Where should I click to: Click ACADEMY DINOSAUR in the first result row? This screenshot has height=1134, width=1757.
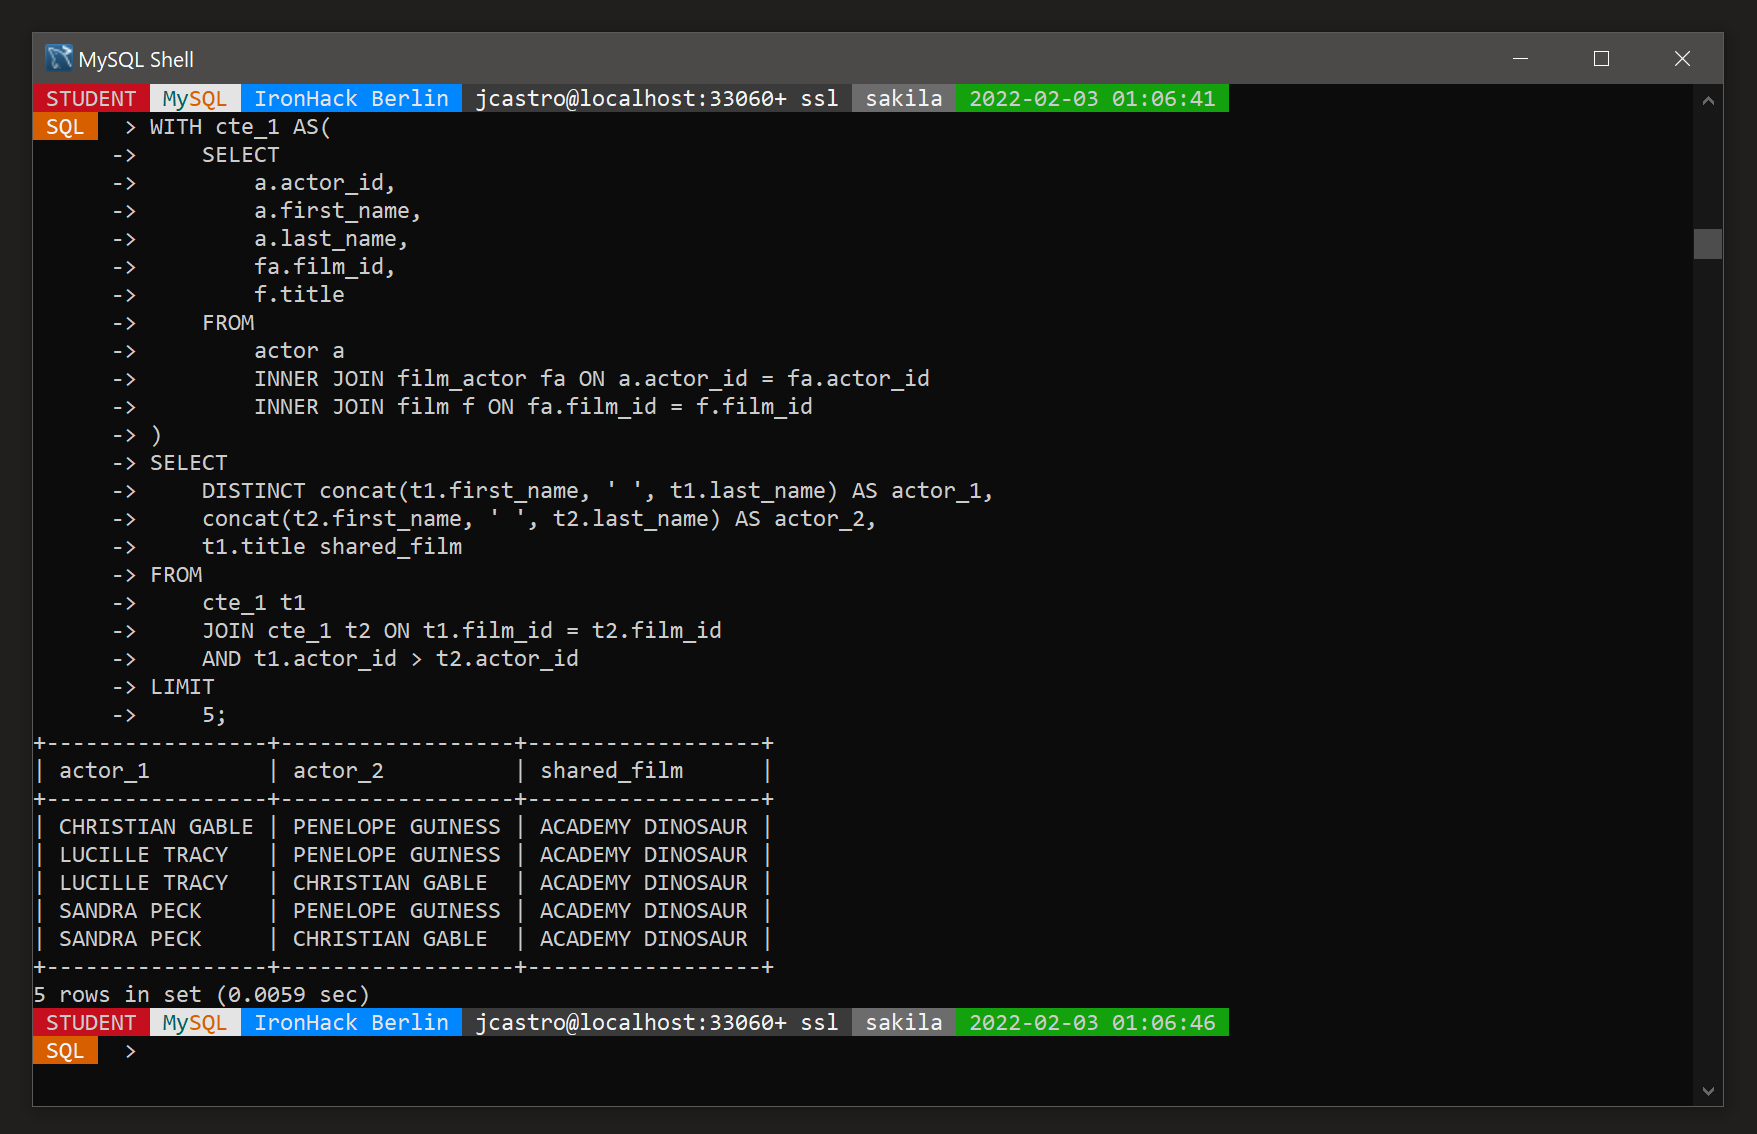tap(644, 827)
